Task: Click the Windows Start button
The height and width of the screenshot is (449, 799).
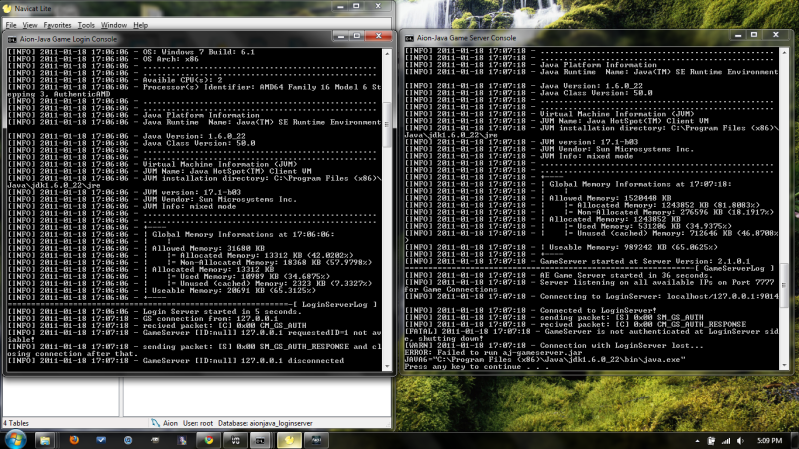Action: (x=15, y=439)
